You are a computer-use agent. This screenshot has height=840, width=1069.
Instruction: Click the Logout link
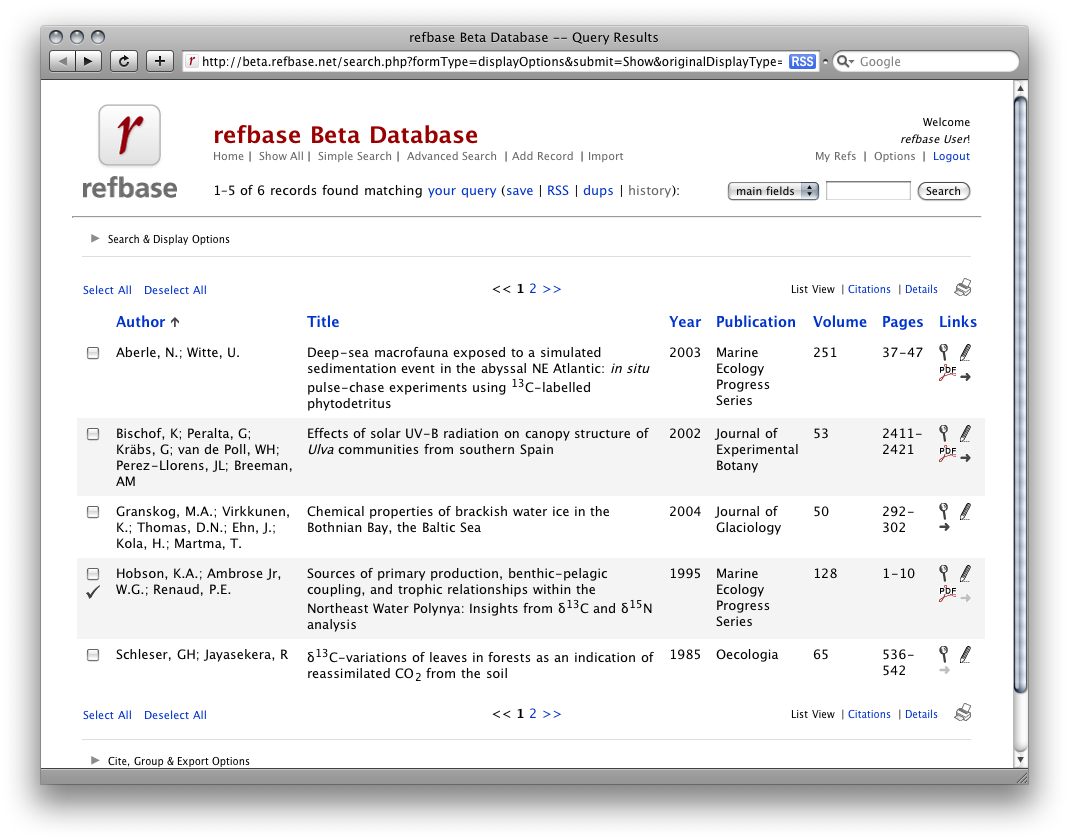click(951, 156)
